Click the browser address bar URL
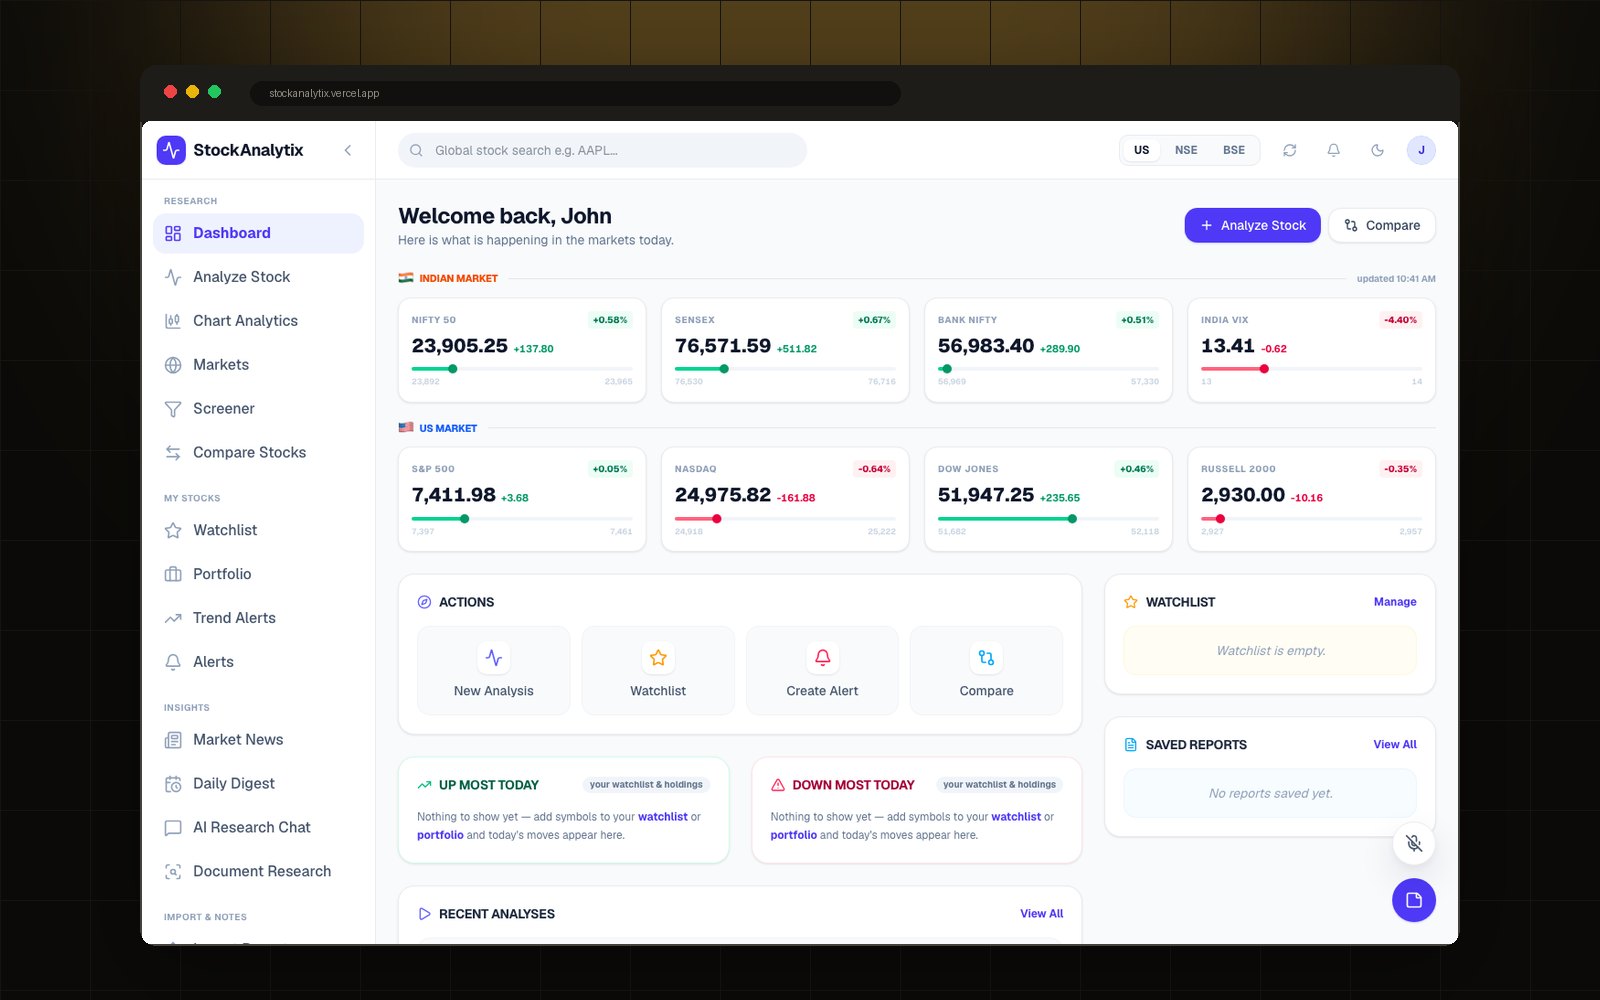This screenshot has height=1000, width=1600. click(x=324, y=93)
